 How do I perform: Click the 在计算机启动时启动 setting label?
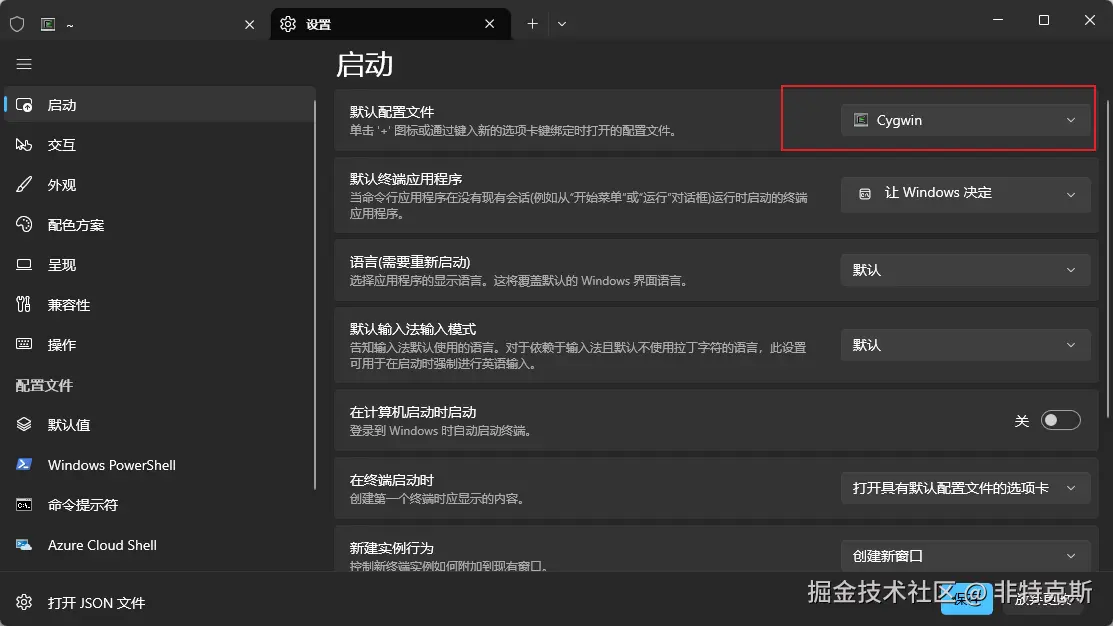coord(412,412)
